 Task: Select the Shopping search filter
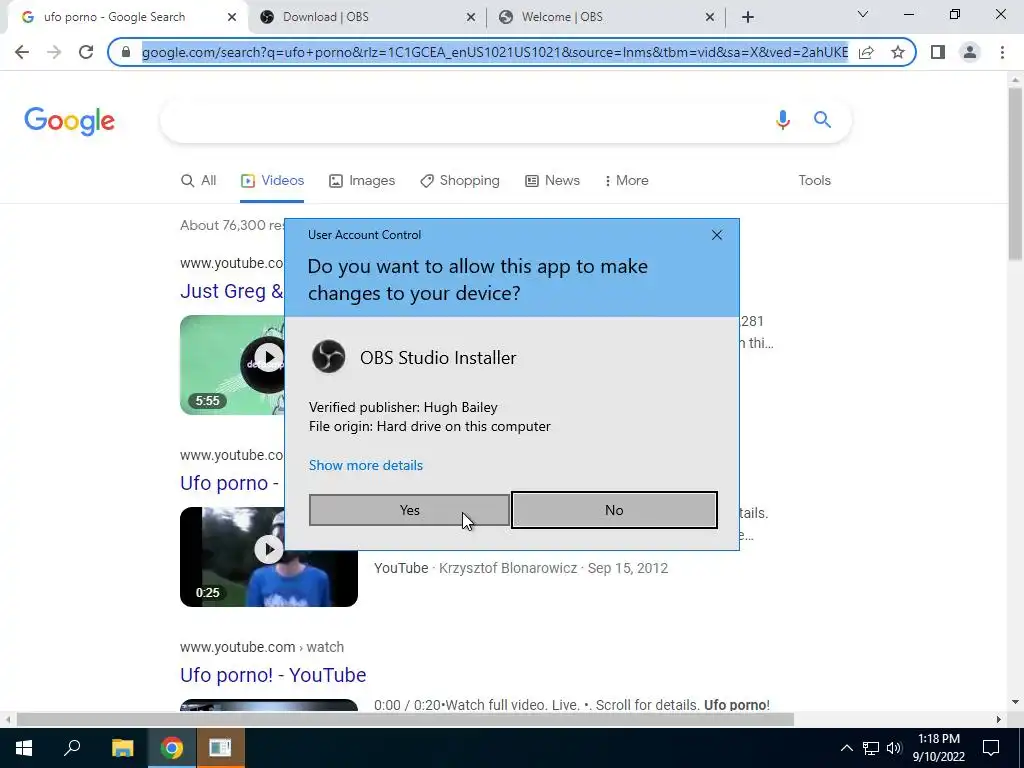pos(460,180)
